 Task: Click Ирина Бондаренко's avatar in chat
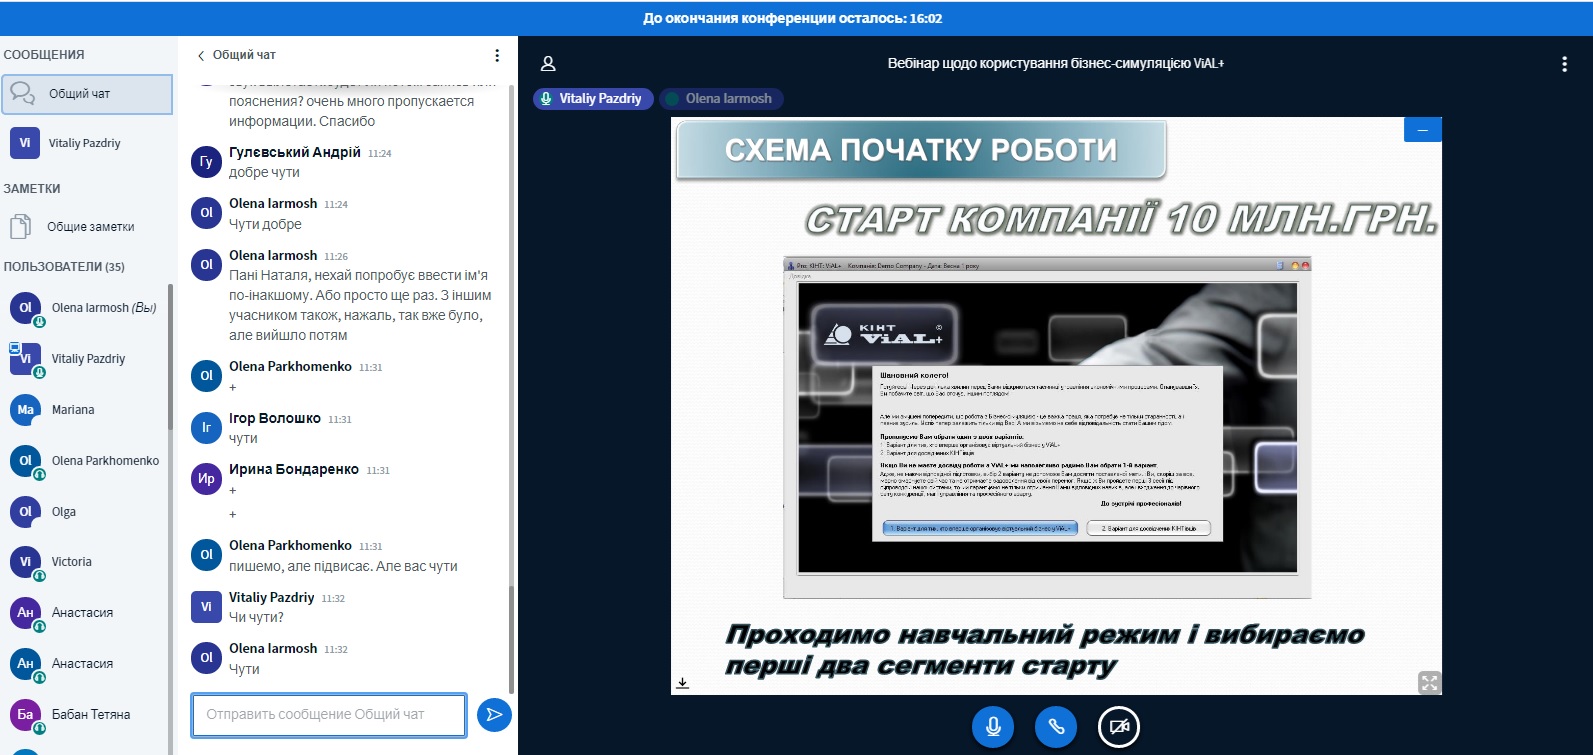coord(206,478)
